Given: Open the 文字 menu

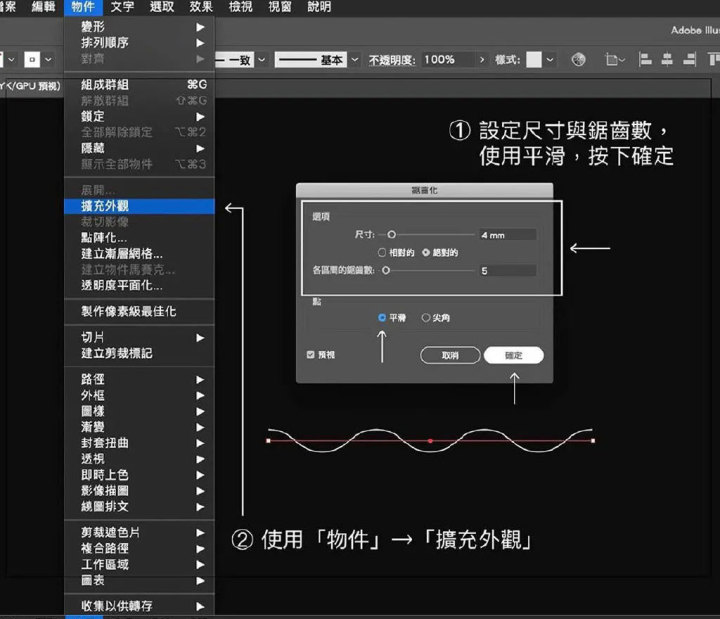Looking at the screenshot, I should [122, 7].
